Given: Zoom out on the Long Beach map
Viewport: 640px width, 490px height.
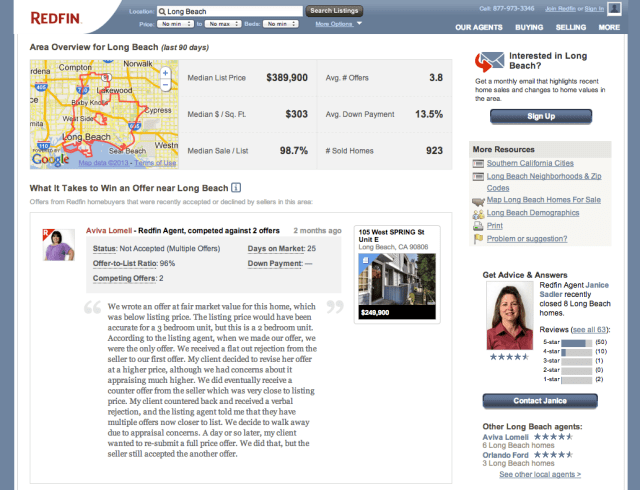Looking at the screenshot, I should click(165, 85).
